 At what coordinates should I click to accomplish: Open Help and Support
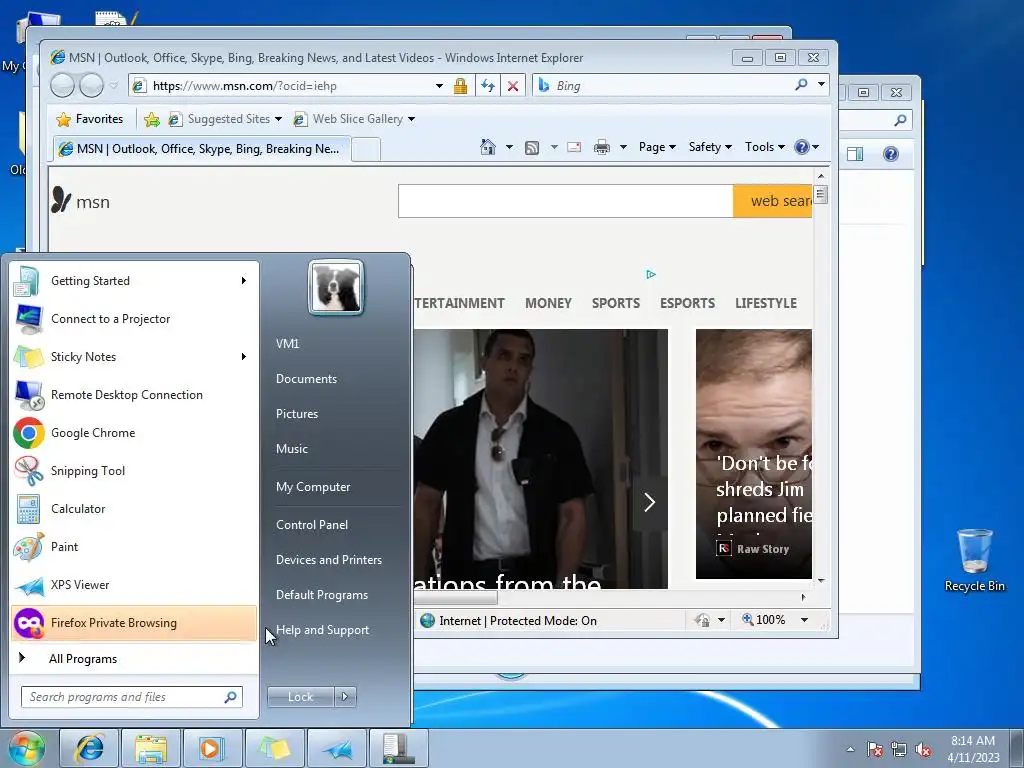(323, 630)
